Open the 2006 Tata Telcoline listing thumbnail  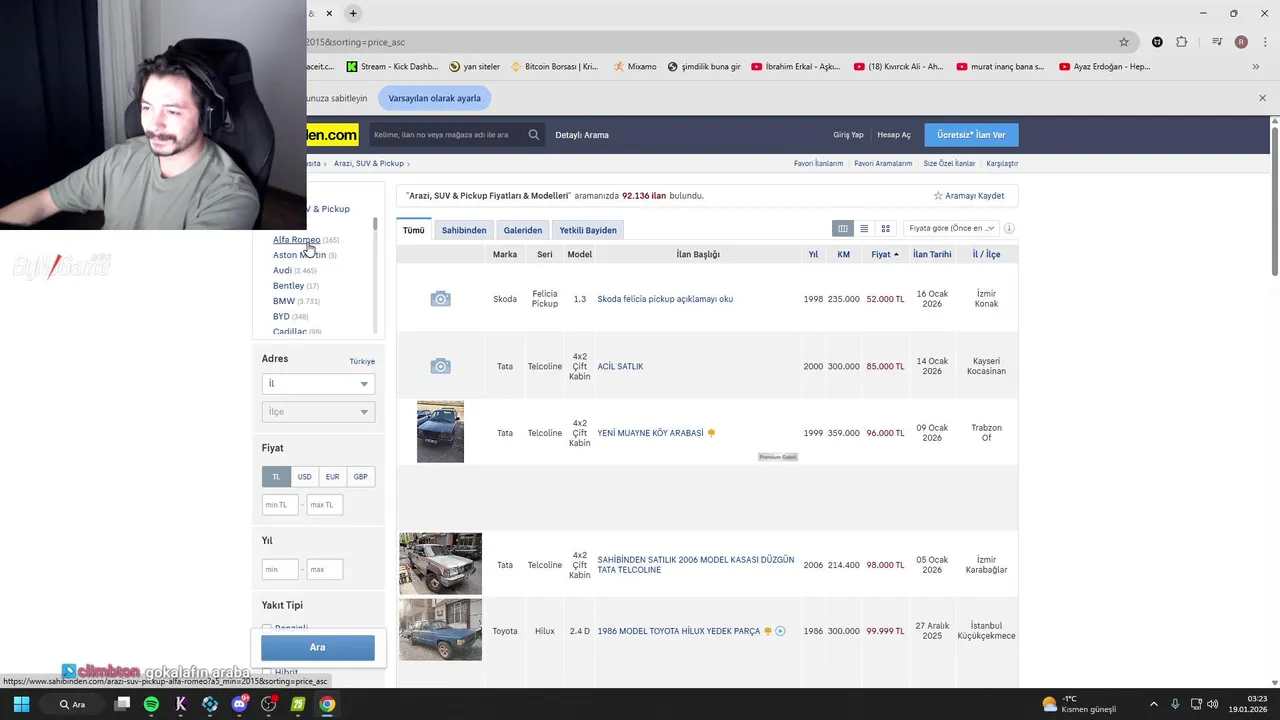440,564
